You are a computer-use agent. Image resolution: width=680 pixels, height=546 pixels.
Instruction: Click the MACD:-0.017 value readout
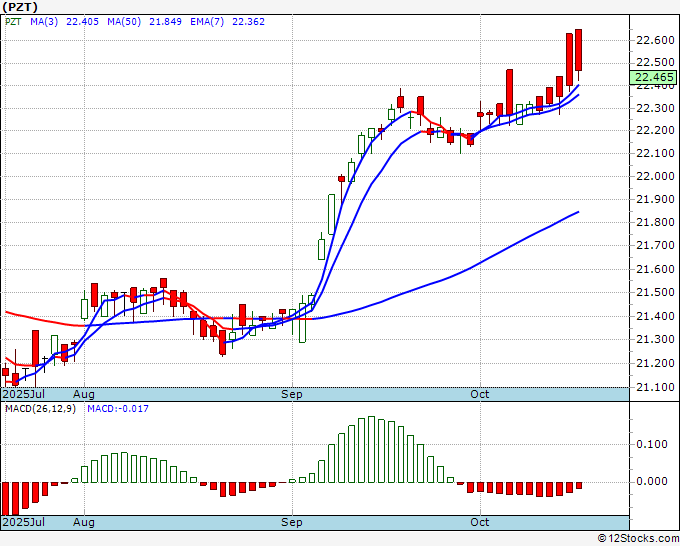pyautogui.click(x=118, y=409)
